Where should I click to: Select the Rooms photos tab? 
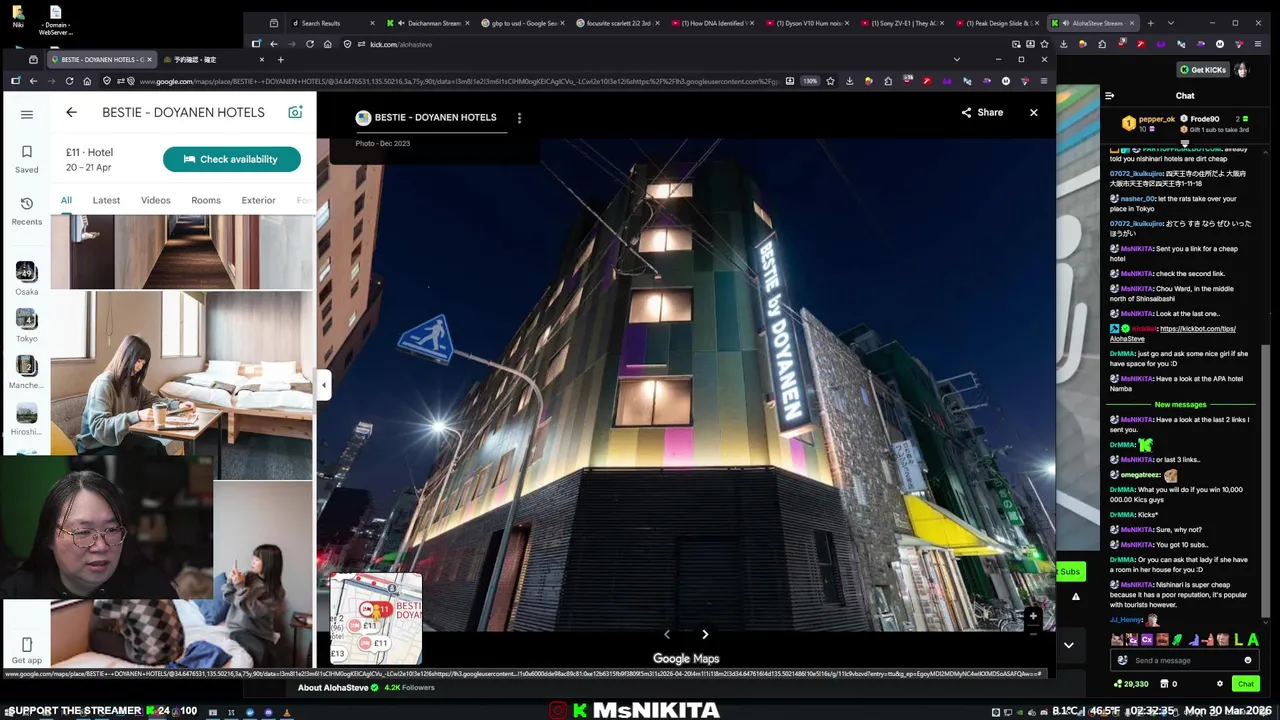[206, 200]
